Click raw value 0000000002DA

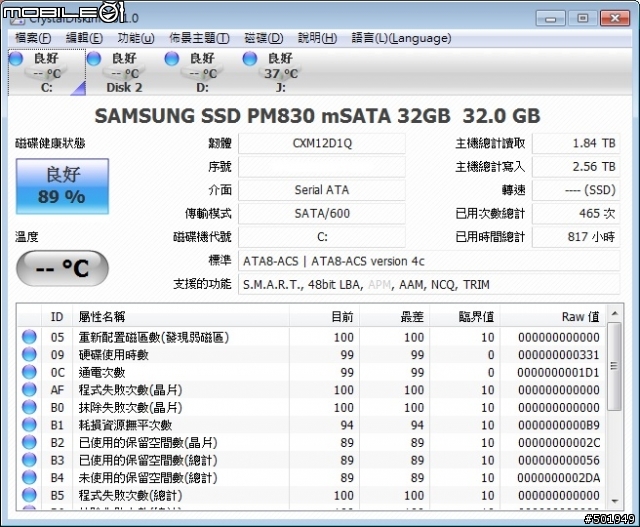(558, 478)
